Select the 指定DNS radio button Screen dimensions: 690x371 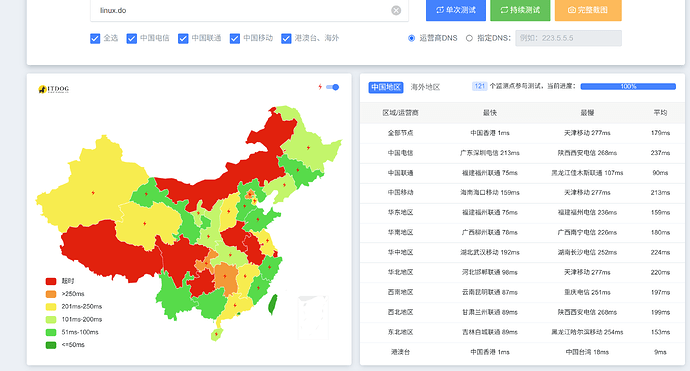pos(469,38)
